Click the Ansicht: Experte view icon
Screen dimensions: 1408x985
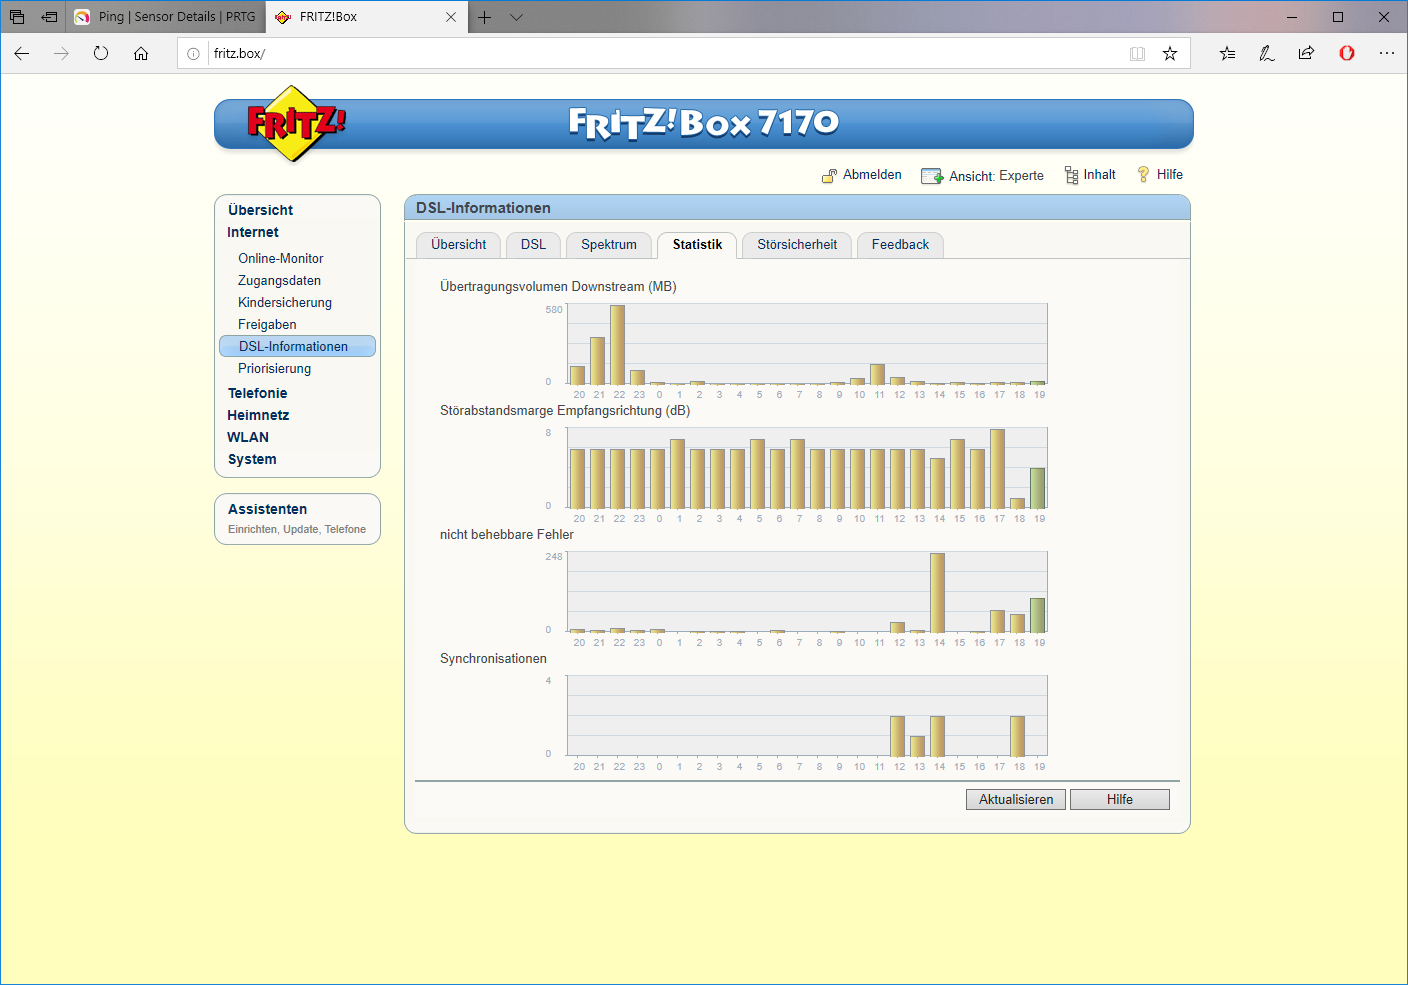point(931,176)
